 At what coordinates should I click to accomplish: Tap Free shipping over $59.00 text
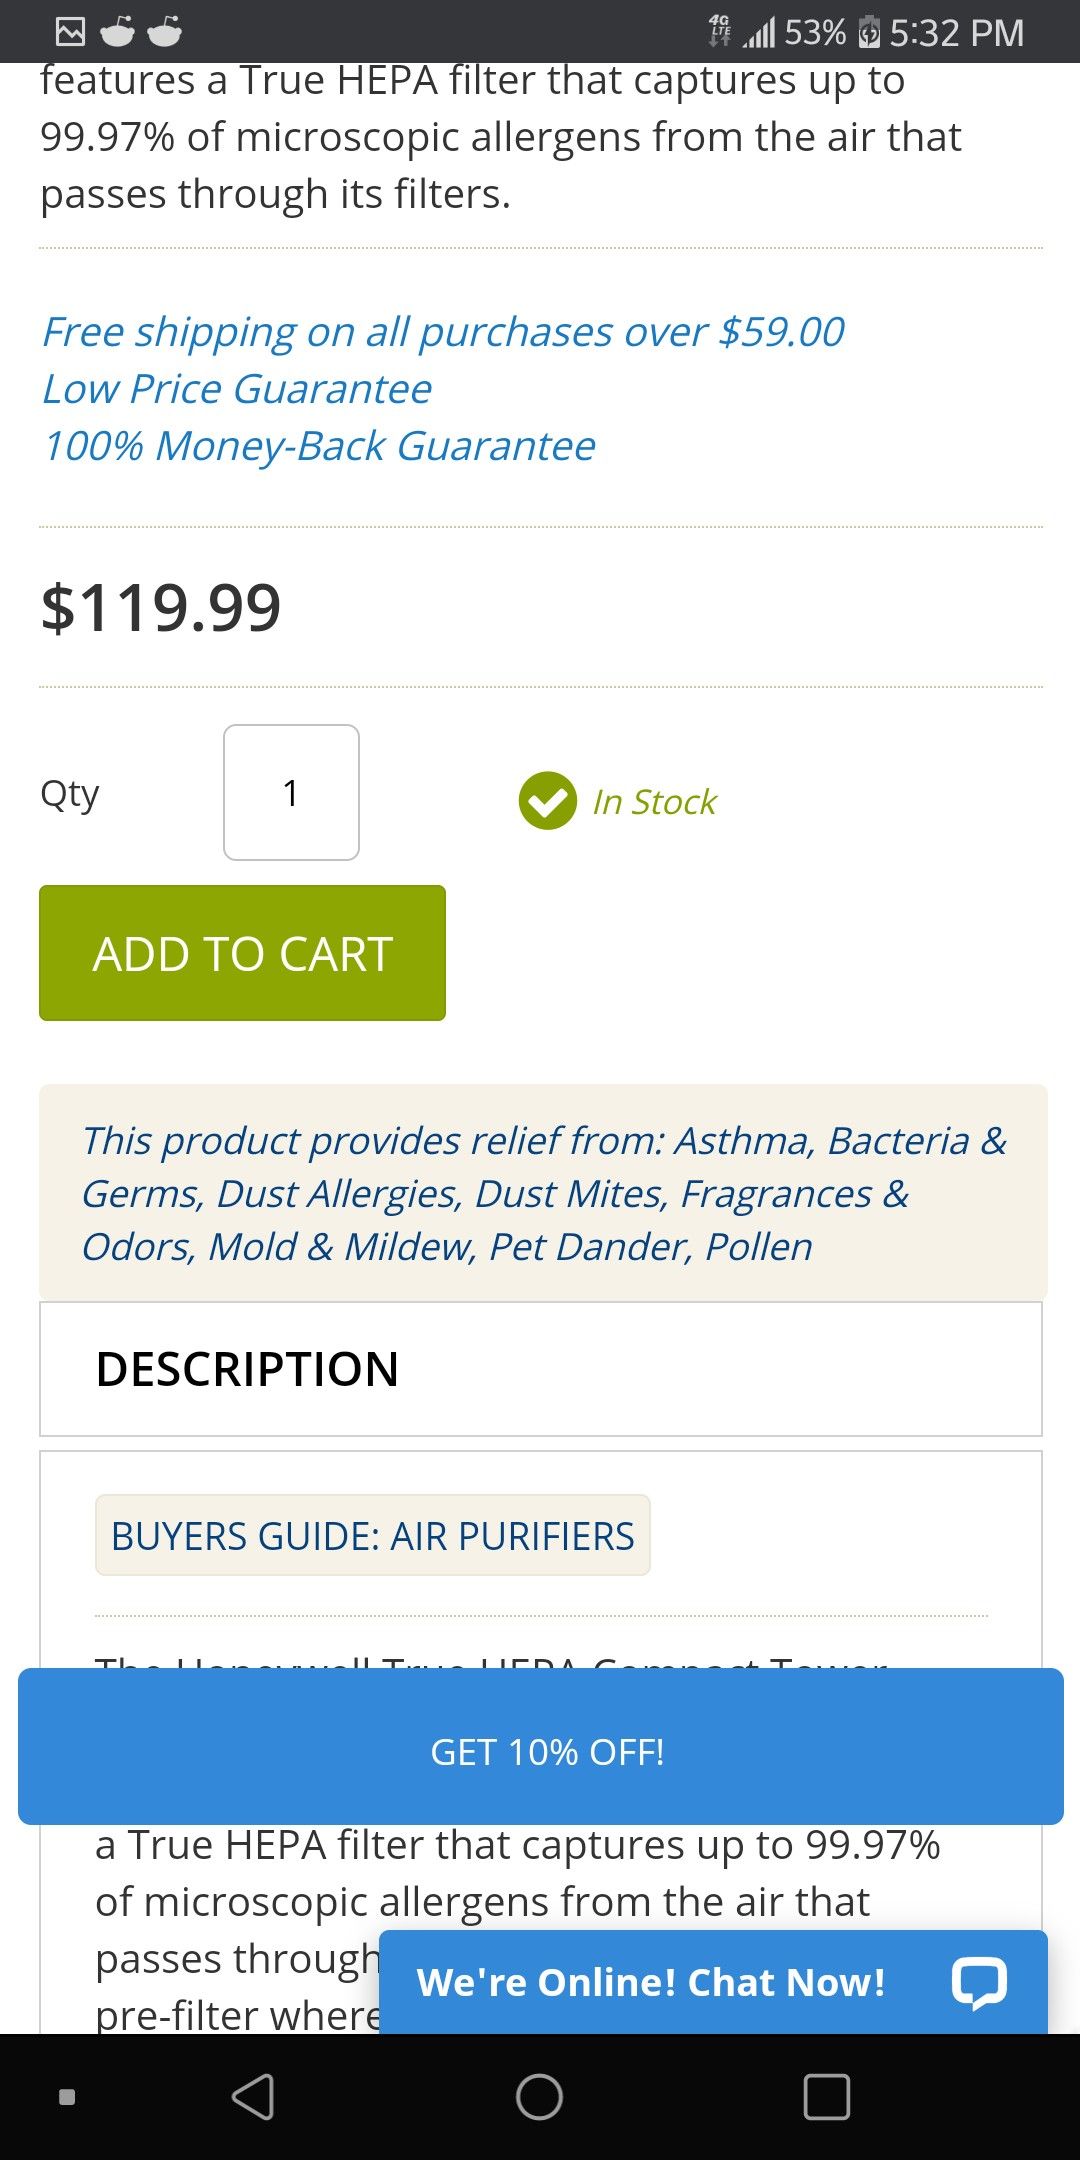point(443,332)
